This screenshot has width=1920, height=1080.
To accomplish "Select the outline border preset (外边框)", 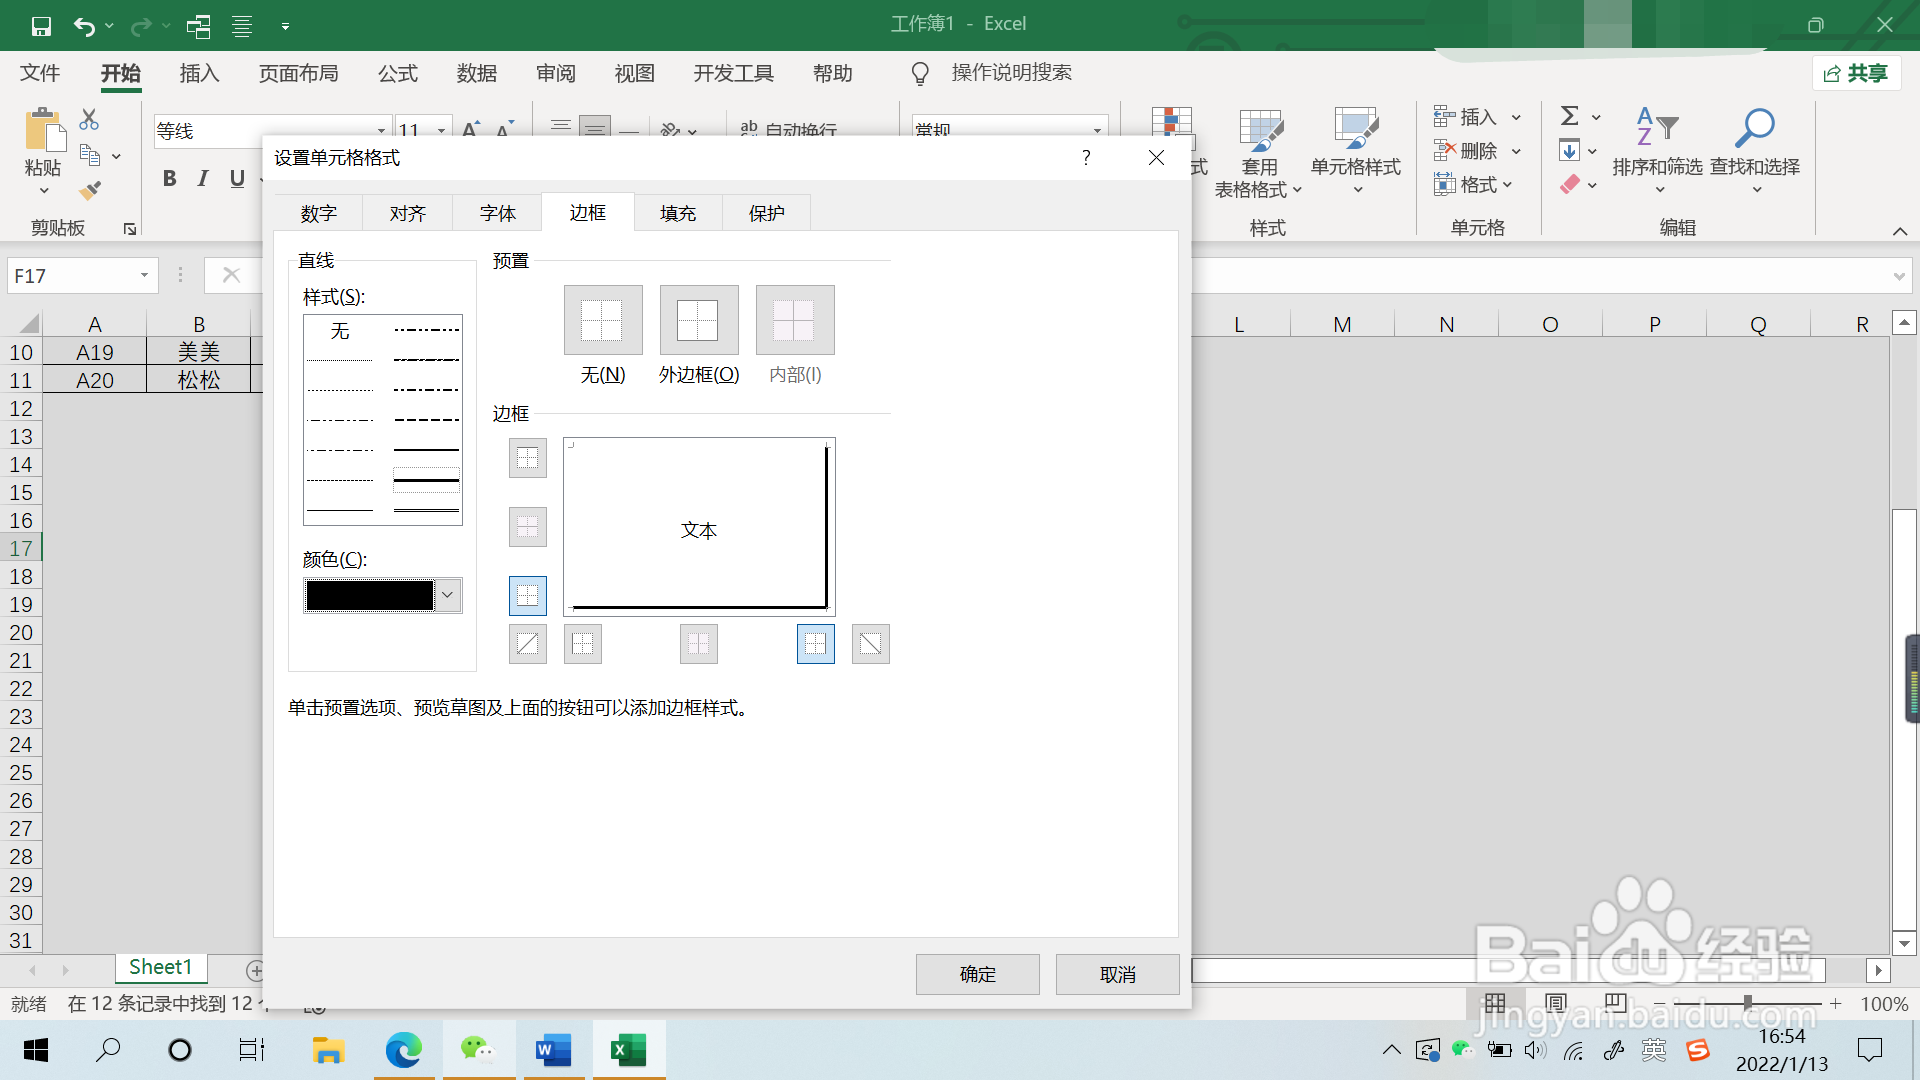I will (699, 320).
